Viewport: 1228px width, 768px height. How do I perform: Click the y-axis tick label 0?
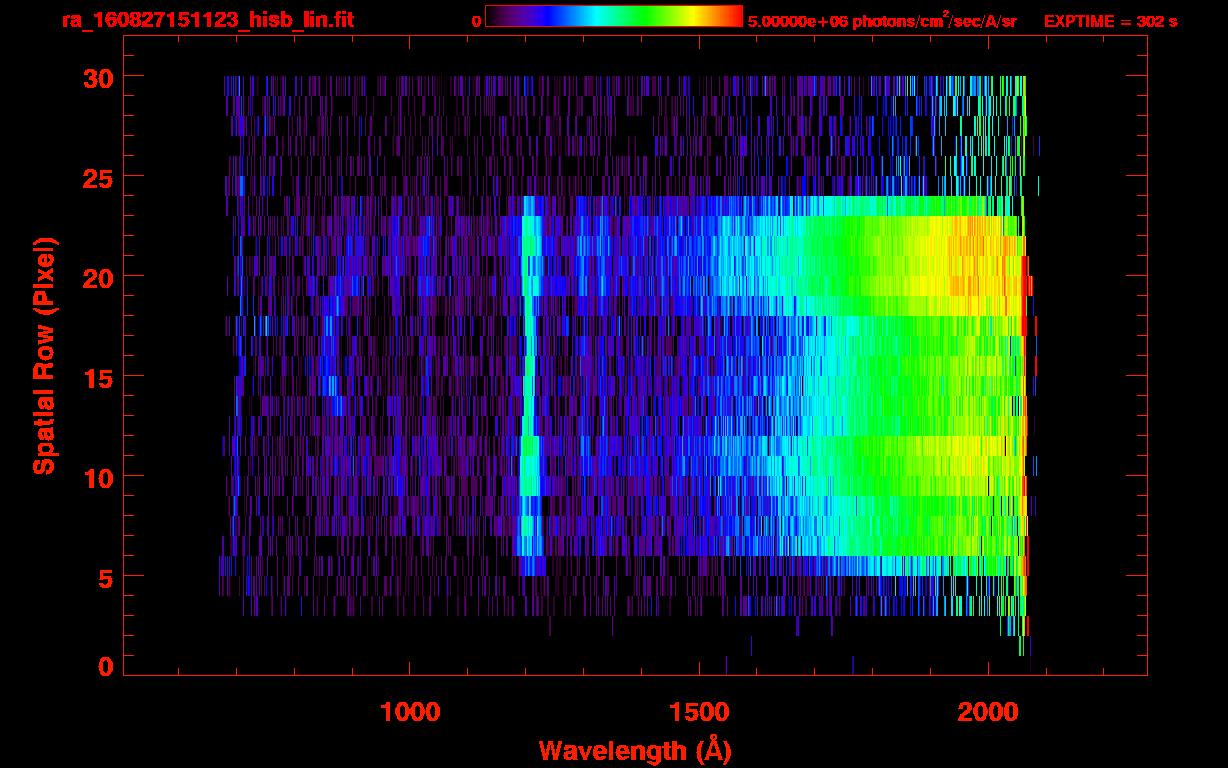point(105,666)
